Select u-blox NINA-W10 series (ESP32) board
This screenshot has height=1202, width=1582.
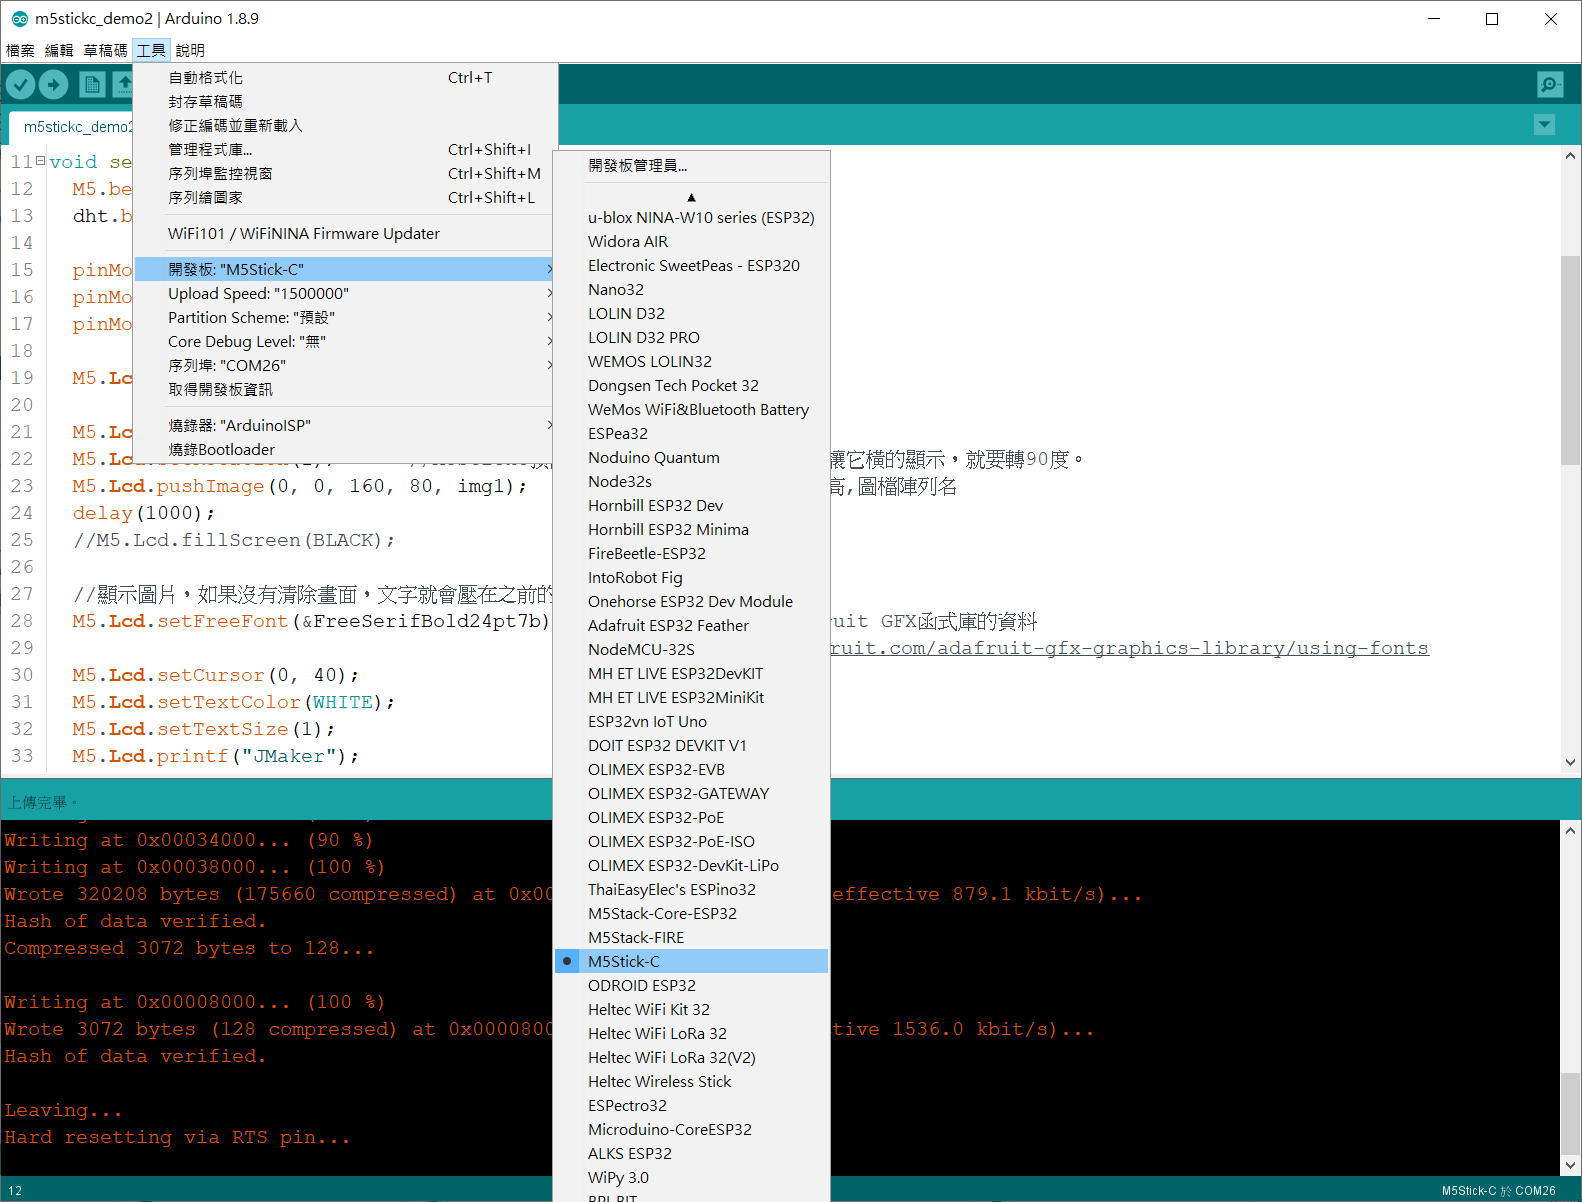[691, 217]
